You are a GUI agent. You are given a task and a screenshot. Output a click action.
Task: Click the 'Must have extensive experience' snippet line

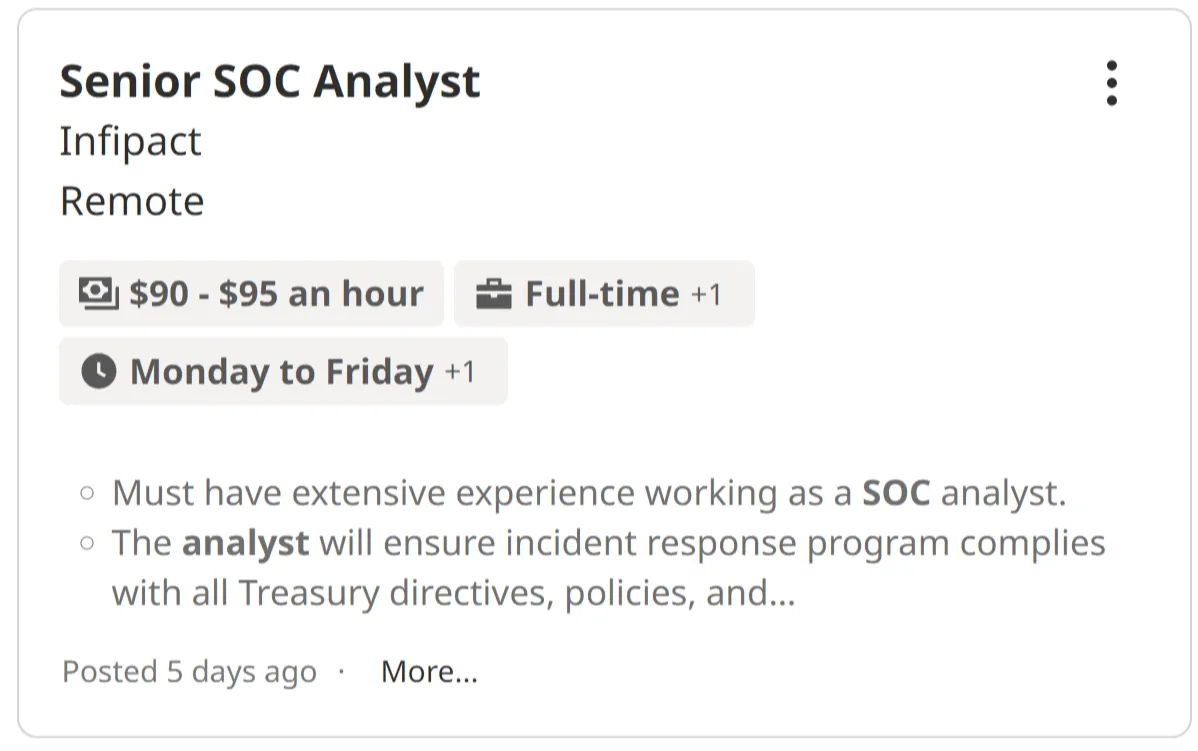(x=480, y=493)
